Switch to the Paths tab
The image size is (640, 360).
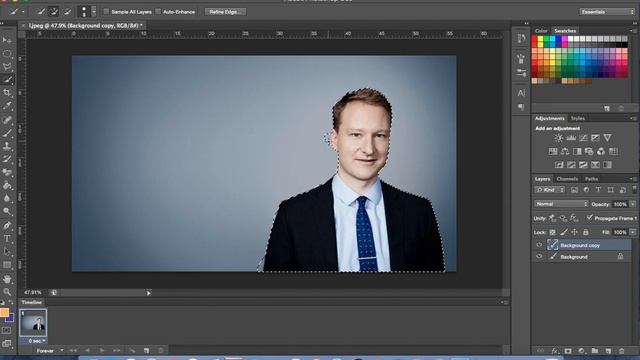coord(591,179)
